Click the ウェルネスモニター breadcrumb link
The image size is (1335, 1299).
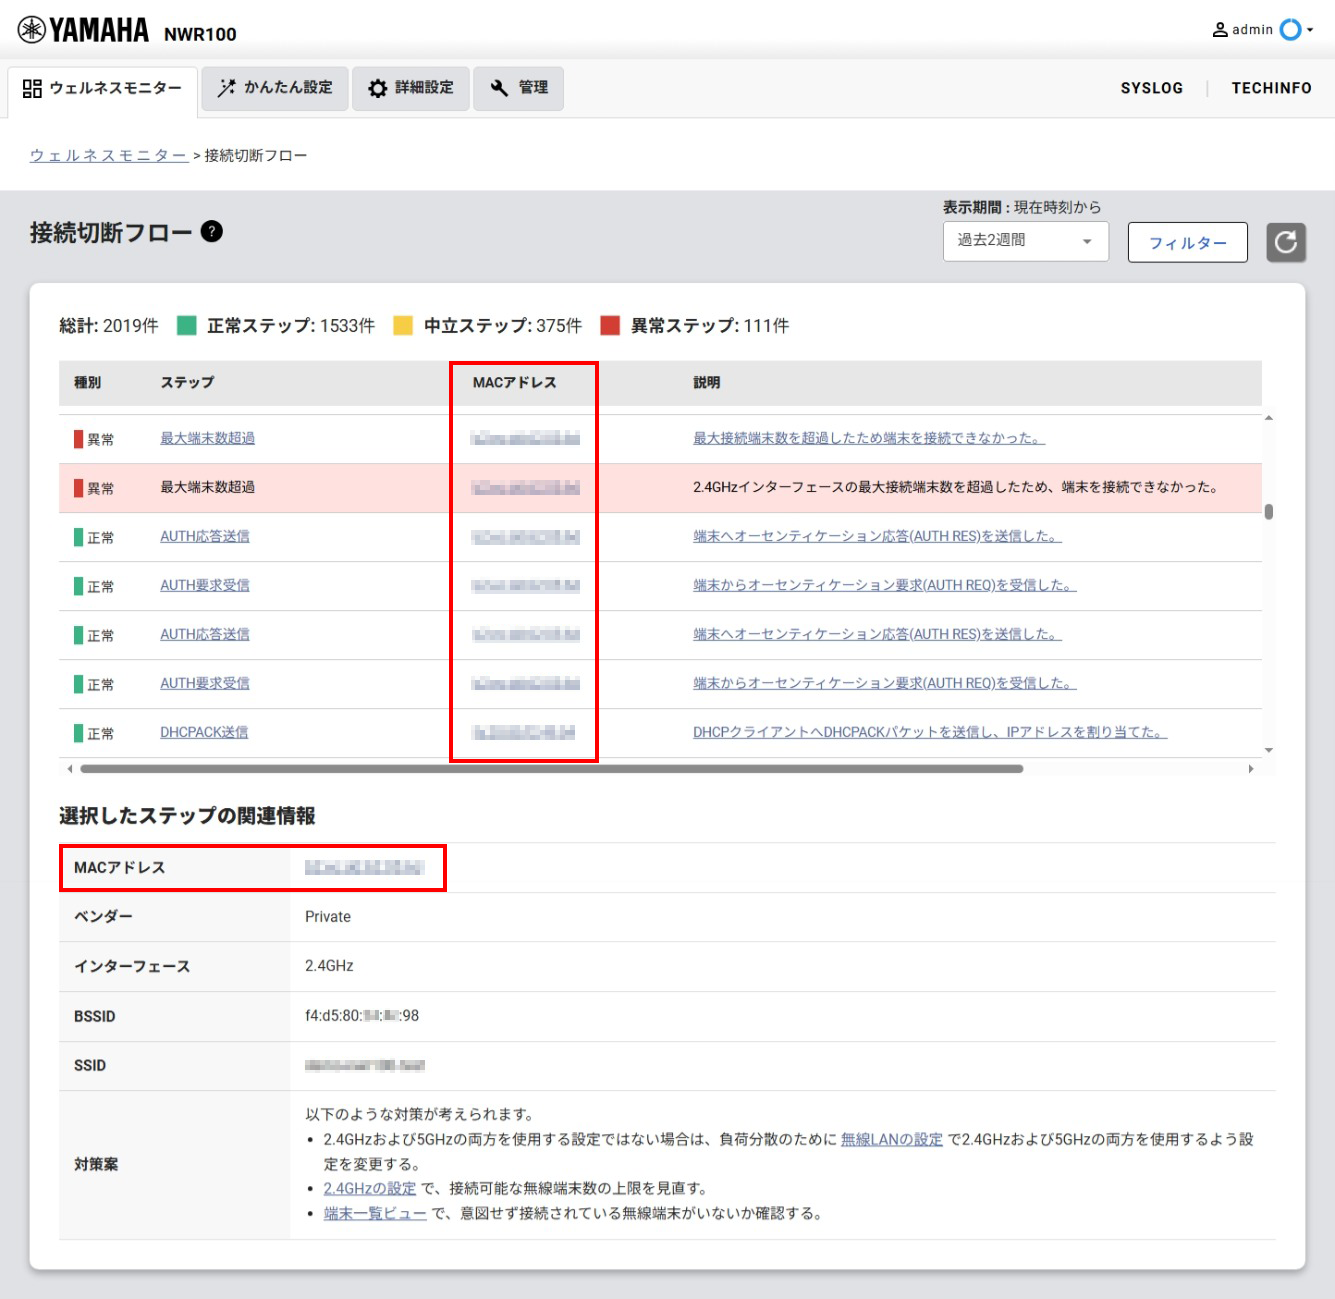point(108,155)
